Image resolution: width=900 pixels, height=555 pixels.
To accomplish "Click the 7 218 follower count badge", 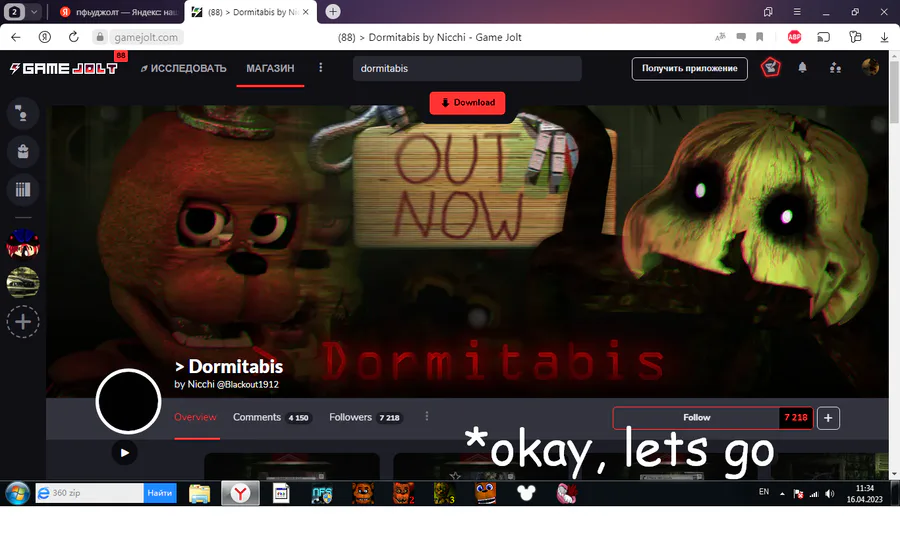I will (x=796, y=418).
